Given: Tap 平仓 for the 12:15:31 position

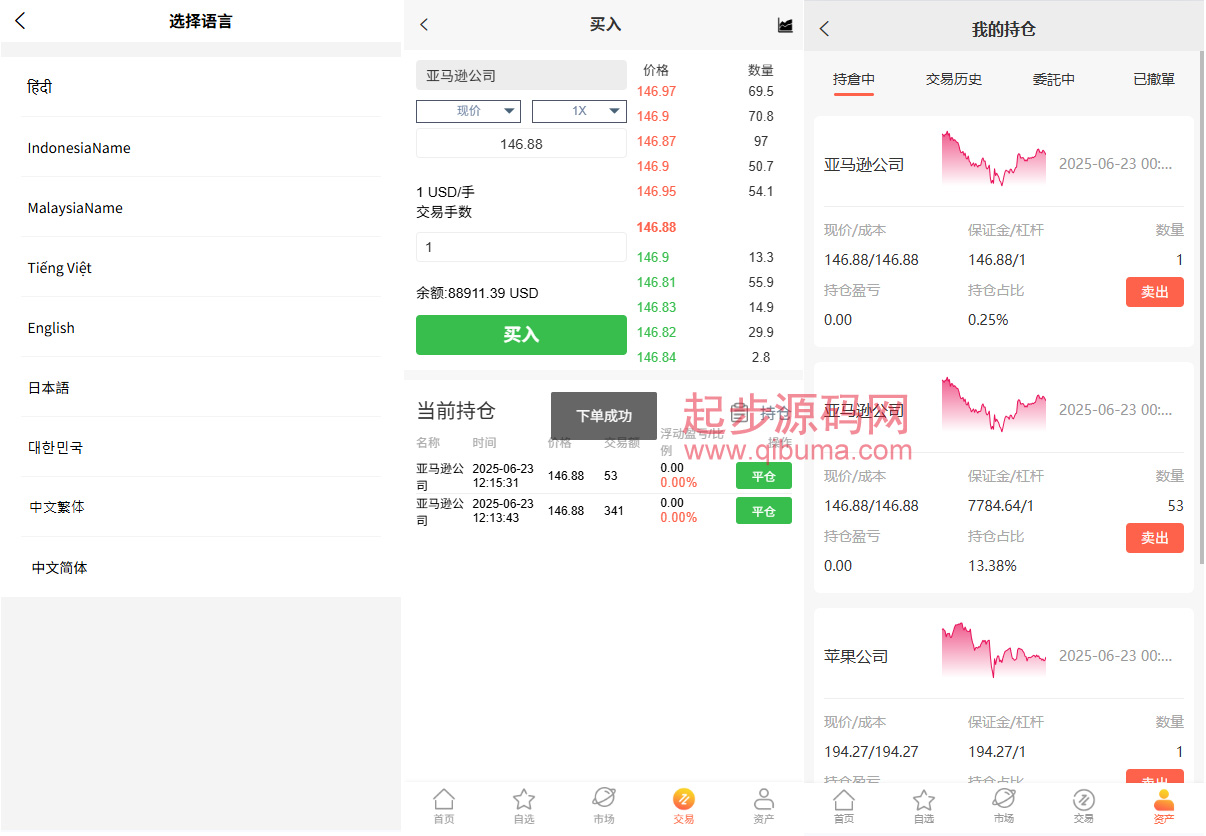Looking at the screenshot, I should (764, 476).
